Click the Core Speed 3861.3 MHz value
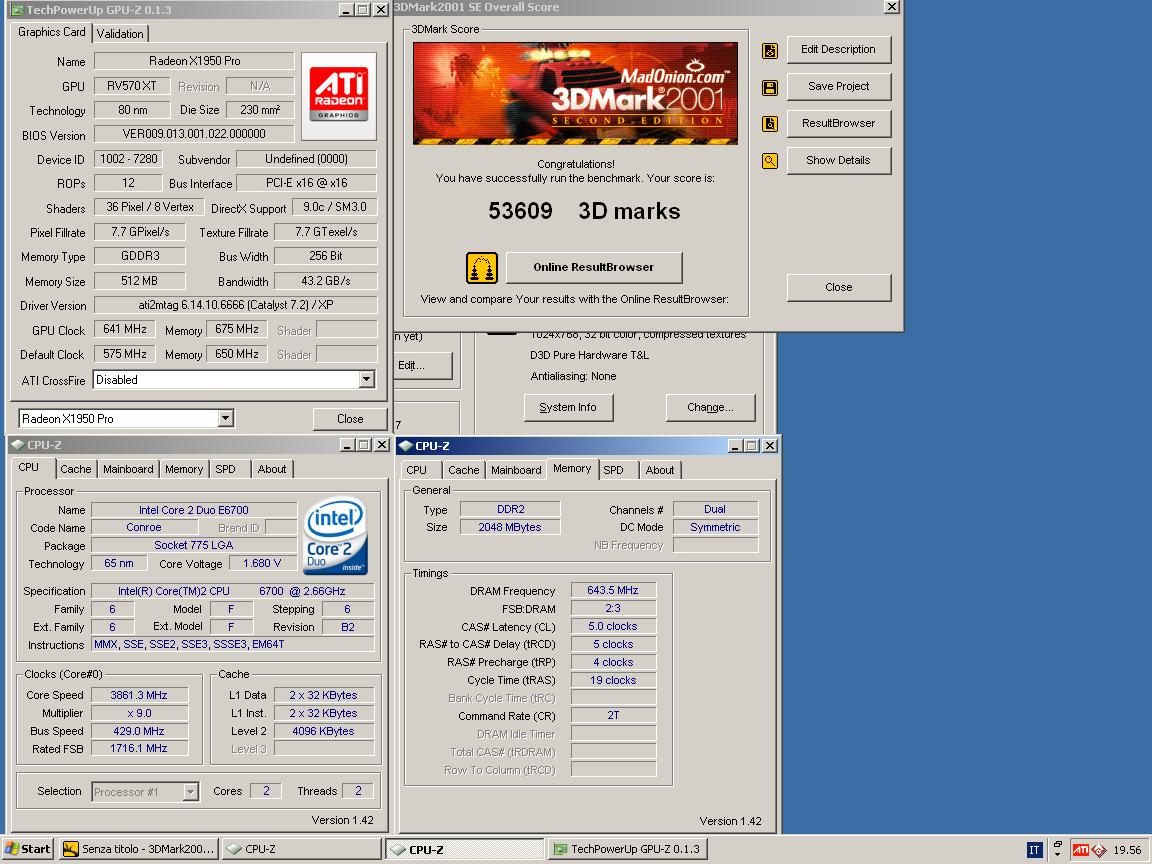1152x864 pixels. point(139,695)
